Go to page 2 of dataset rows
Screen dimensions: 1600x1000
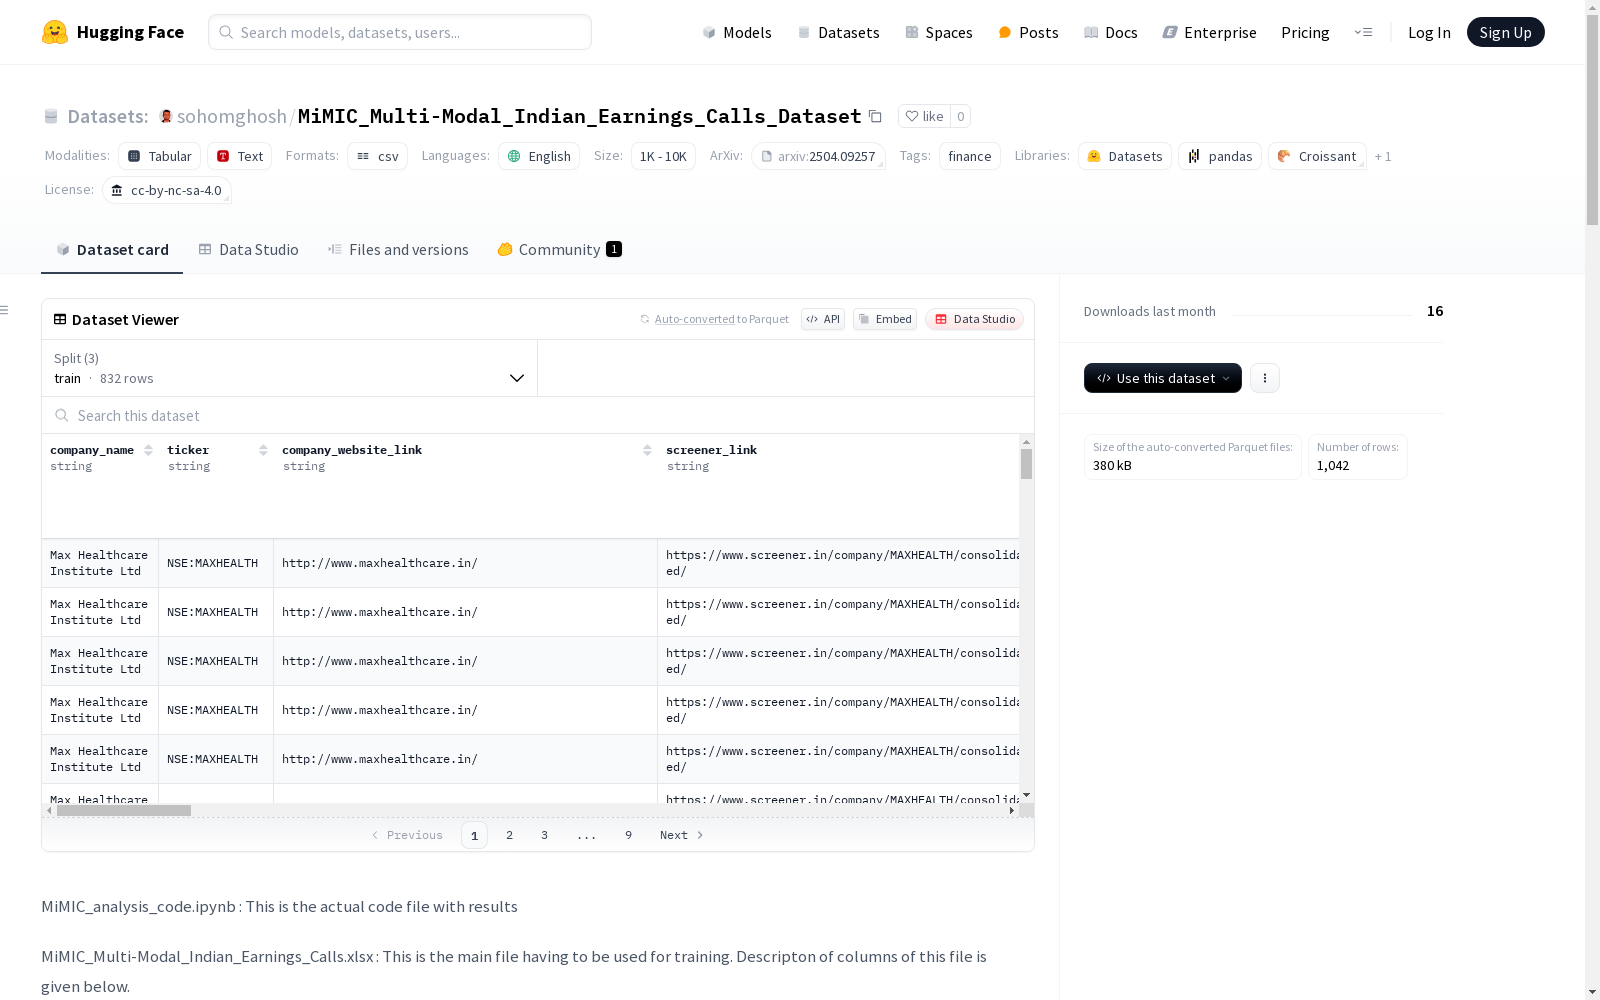click(509, 835)
